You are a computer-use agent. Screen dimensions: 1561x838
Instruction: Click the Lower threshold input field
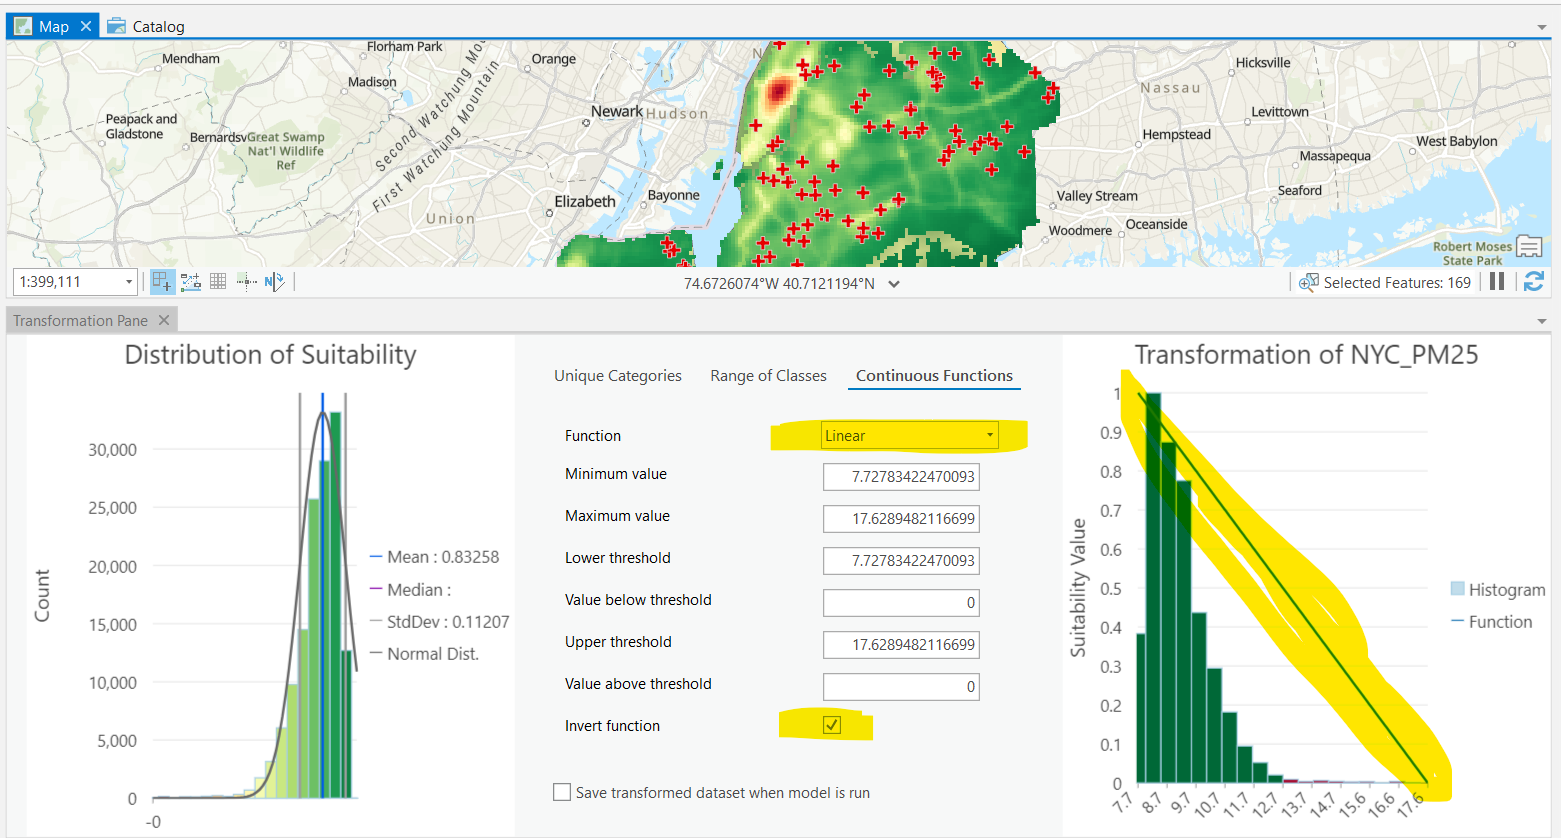tap(900, 561)
